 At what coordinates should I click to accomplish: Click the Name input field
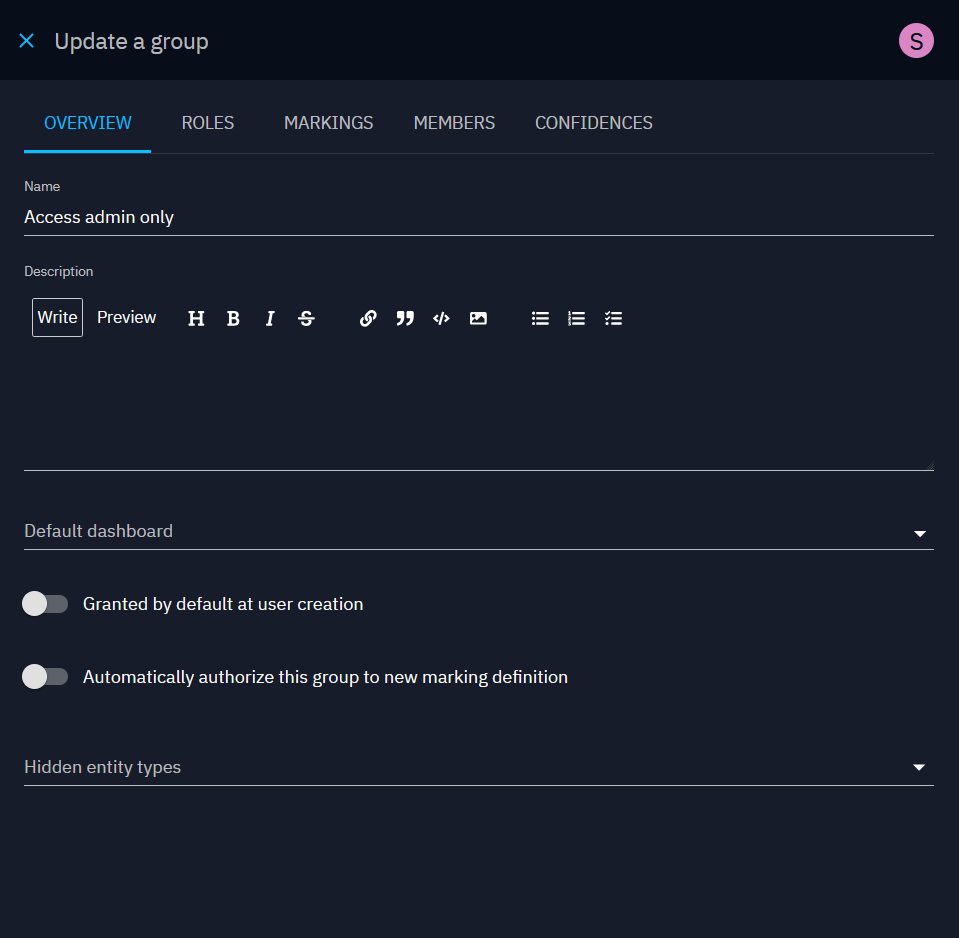click(x=478, y=217)
